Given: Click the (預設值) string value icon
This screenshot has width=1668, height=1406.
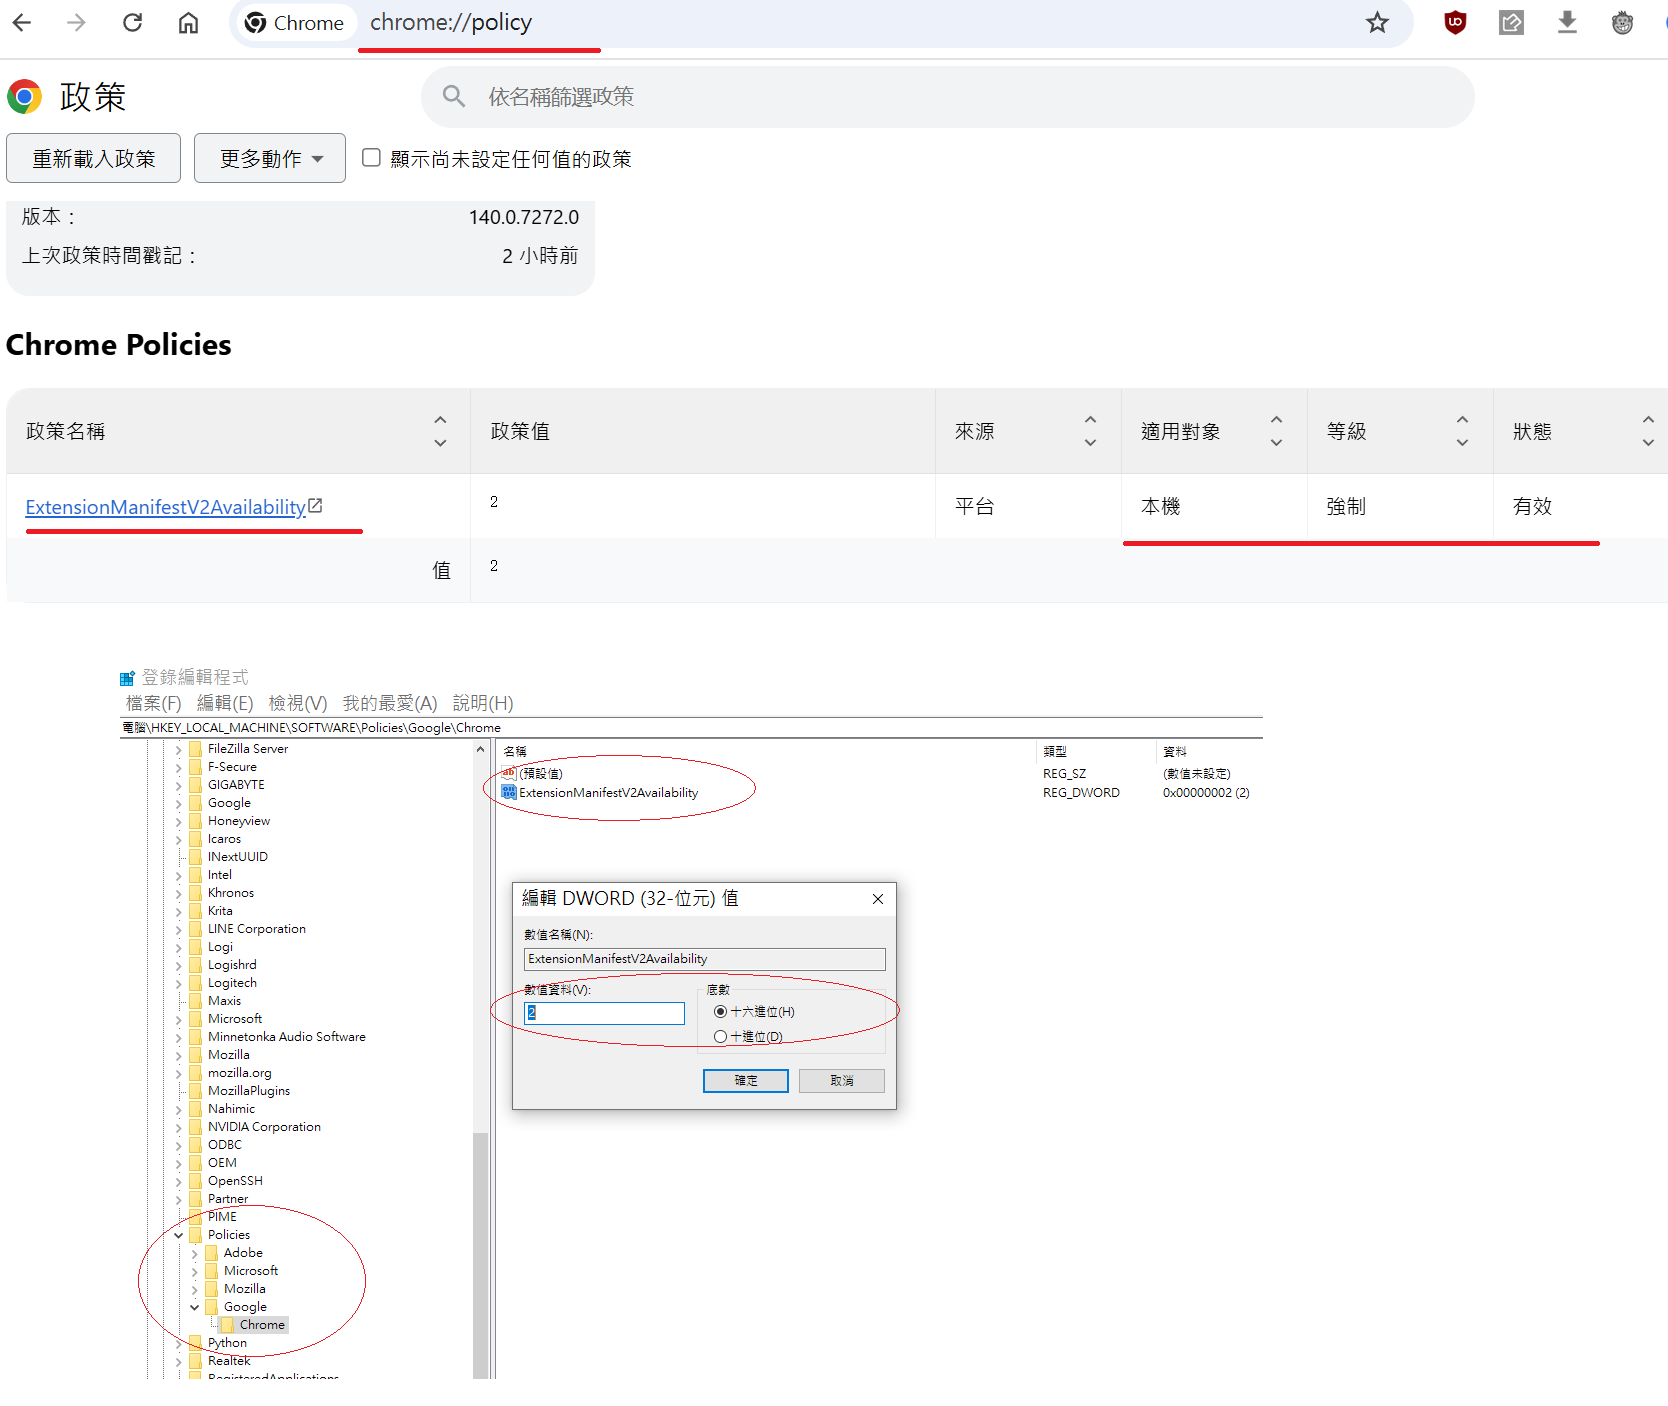Looking at the screenshot, I should tap(509, 773).
